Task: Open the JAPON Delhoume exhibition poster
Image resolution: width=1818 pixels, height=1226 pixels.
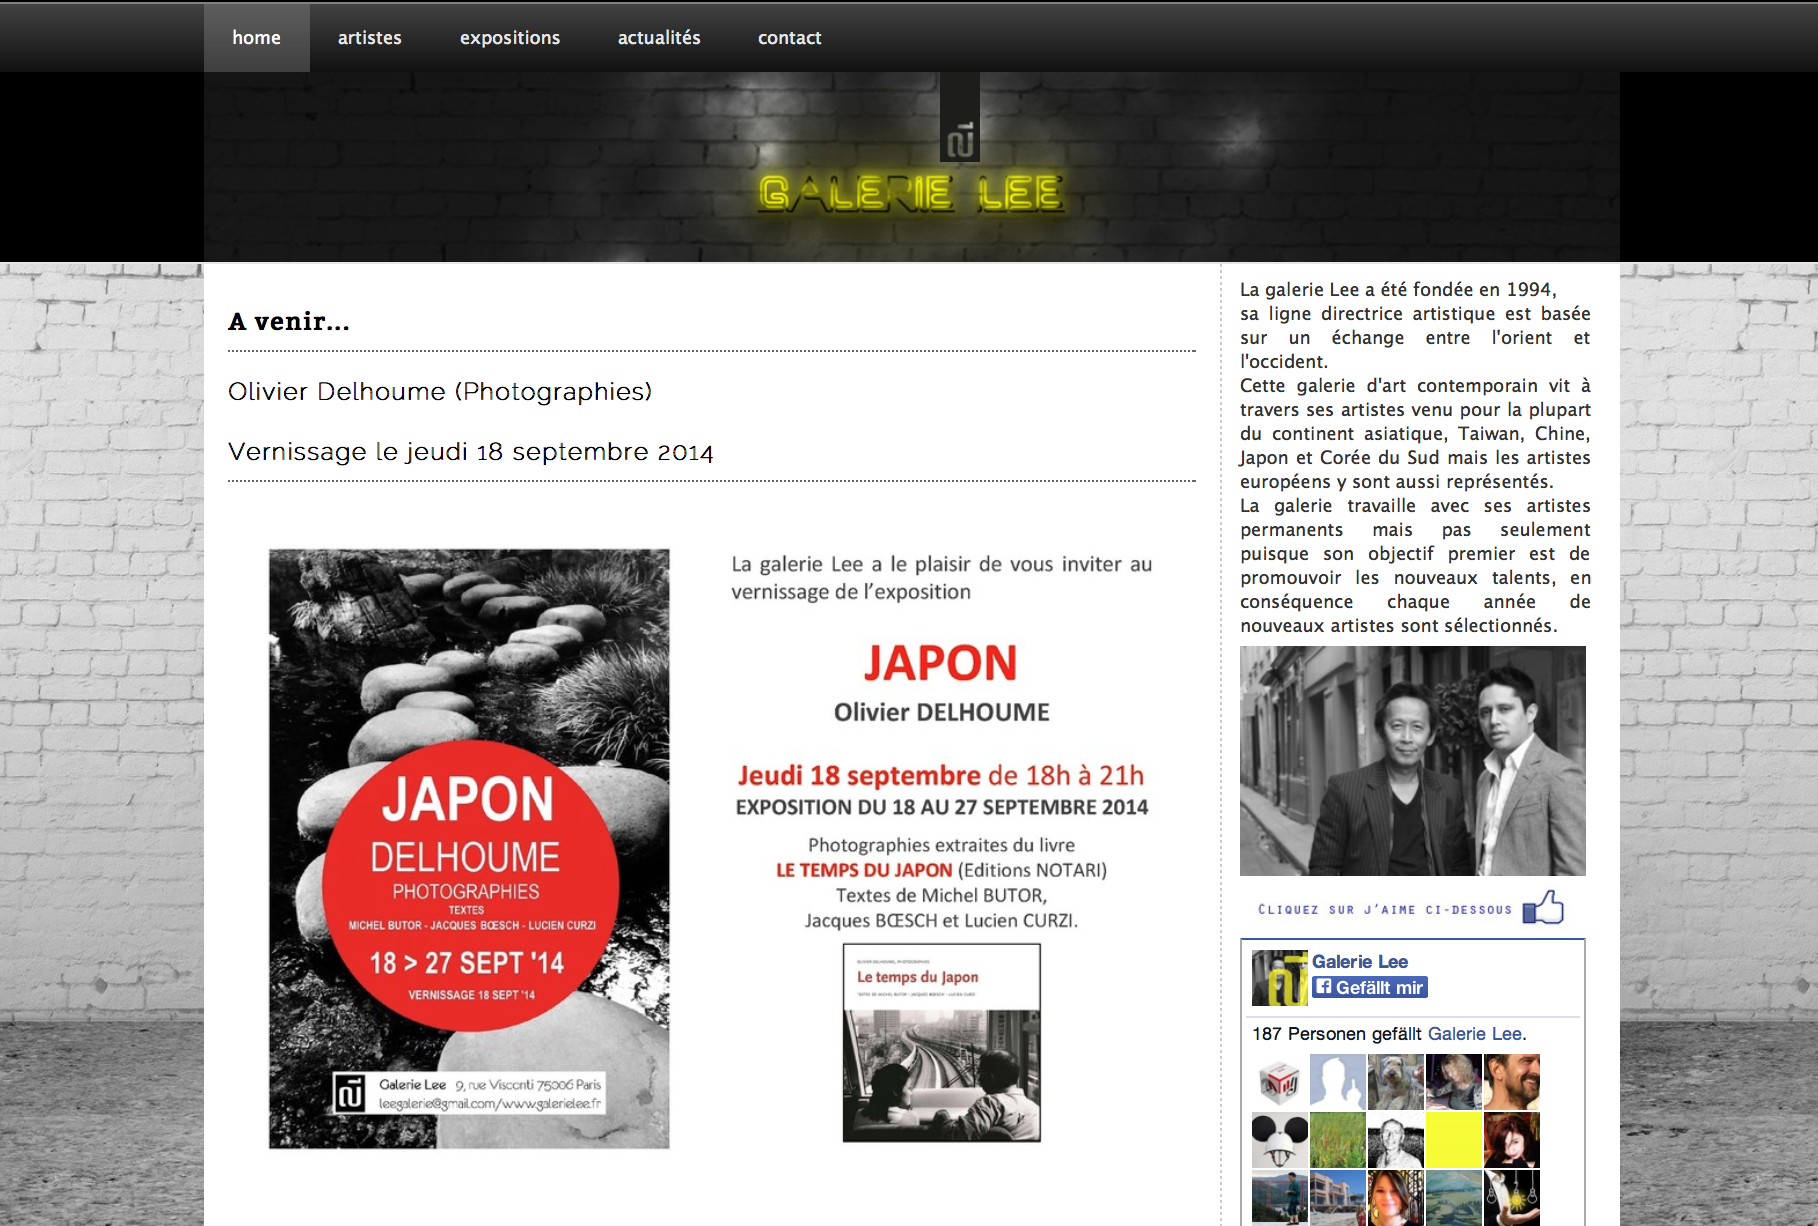Action: [x=469, y=848]
